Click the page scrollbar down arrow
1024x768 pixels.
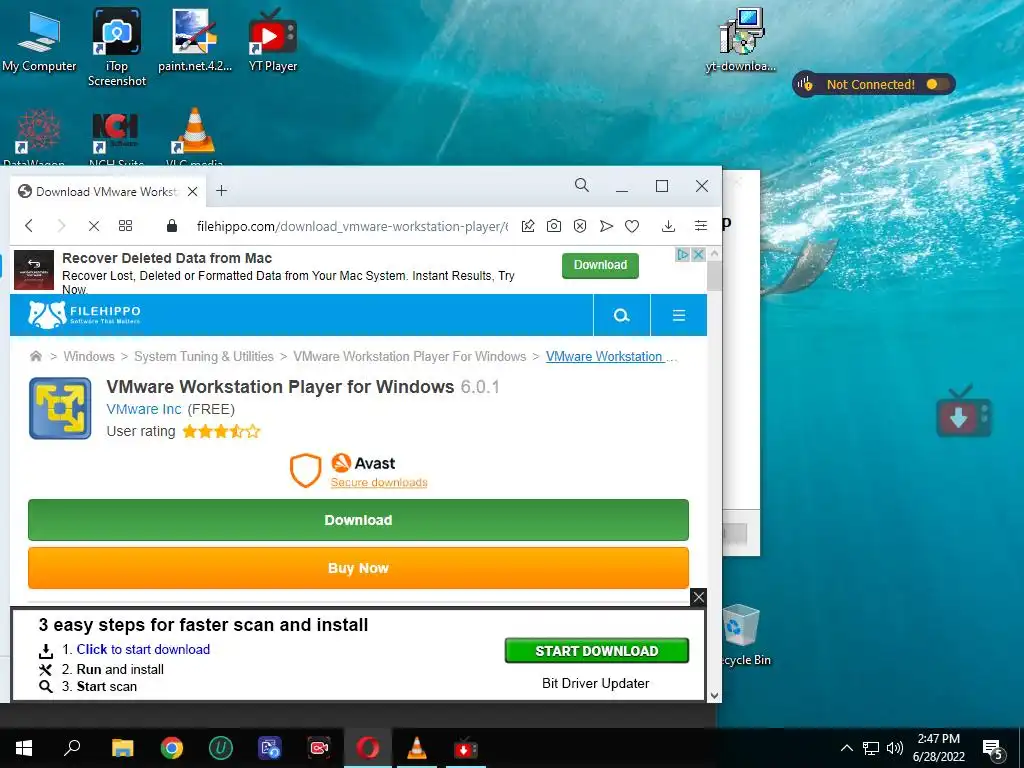pyautogui.click(x=714, y=696)
